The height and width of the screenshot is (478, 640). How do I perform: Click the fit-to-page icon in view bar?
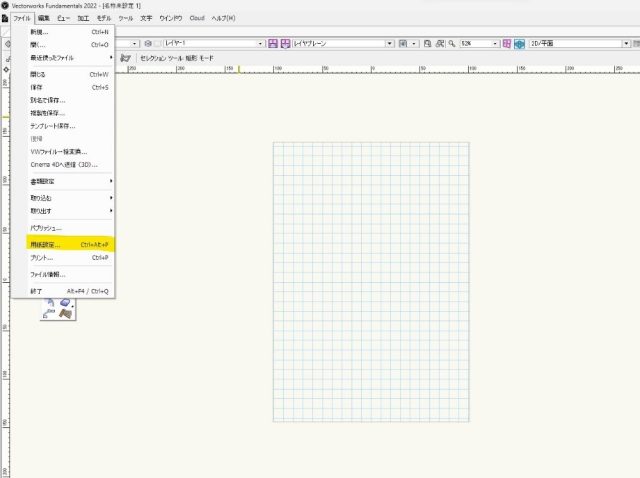pos(426,44)
